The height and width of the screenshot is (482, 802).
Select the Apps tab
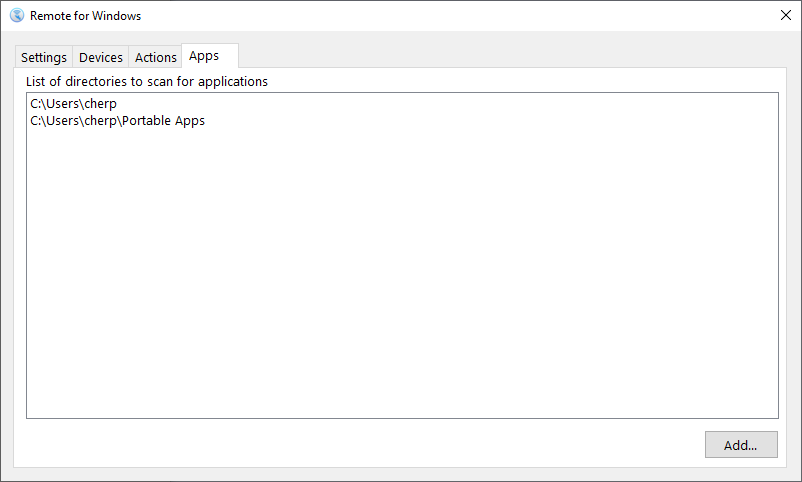[x=204, y=56]
